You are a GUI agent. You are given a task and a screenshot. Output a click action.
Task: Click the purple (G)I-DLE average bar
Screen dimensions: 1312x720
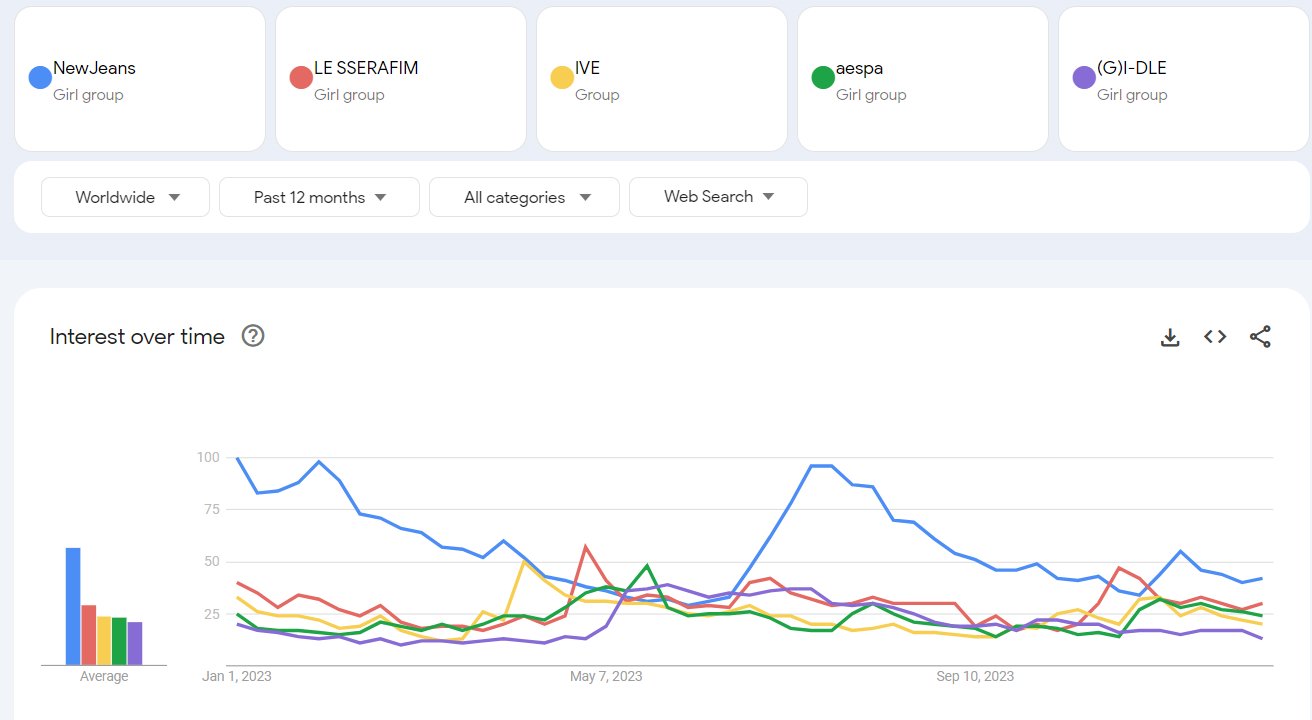click(x=135, y=643)
